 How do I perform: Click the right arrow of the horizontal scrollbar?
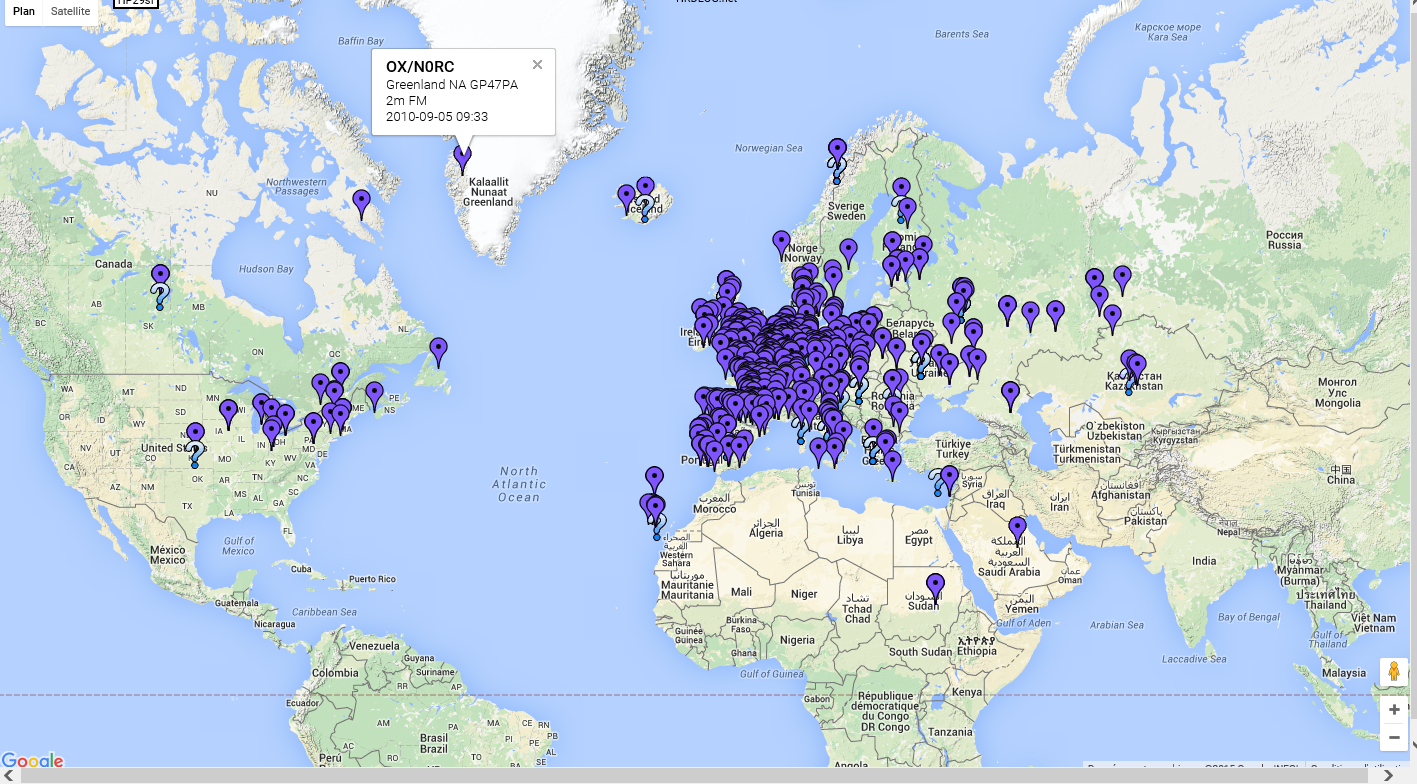[x=1389, y=775]
